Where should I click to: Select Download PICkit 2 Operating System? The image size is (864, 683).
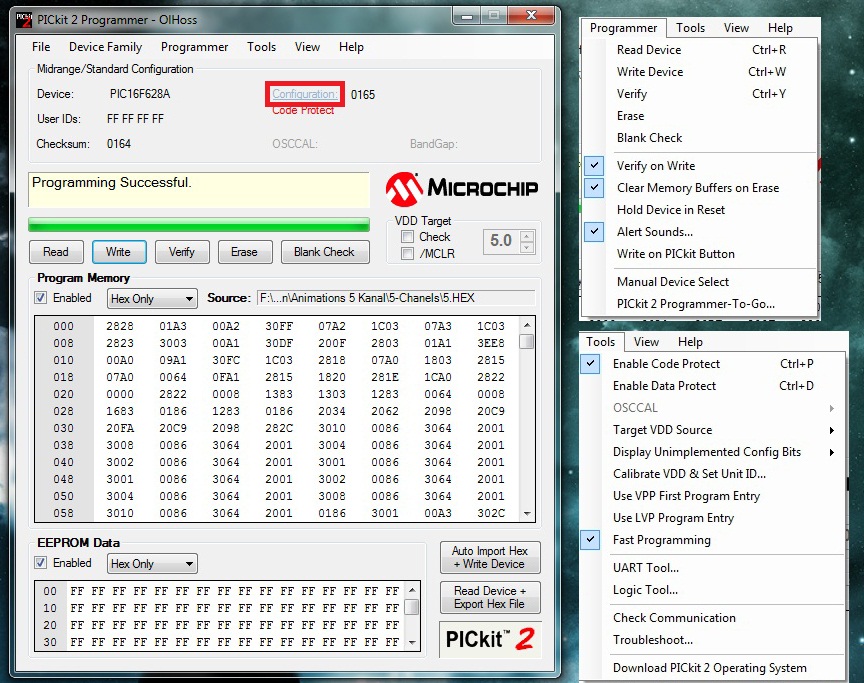712,668
